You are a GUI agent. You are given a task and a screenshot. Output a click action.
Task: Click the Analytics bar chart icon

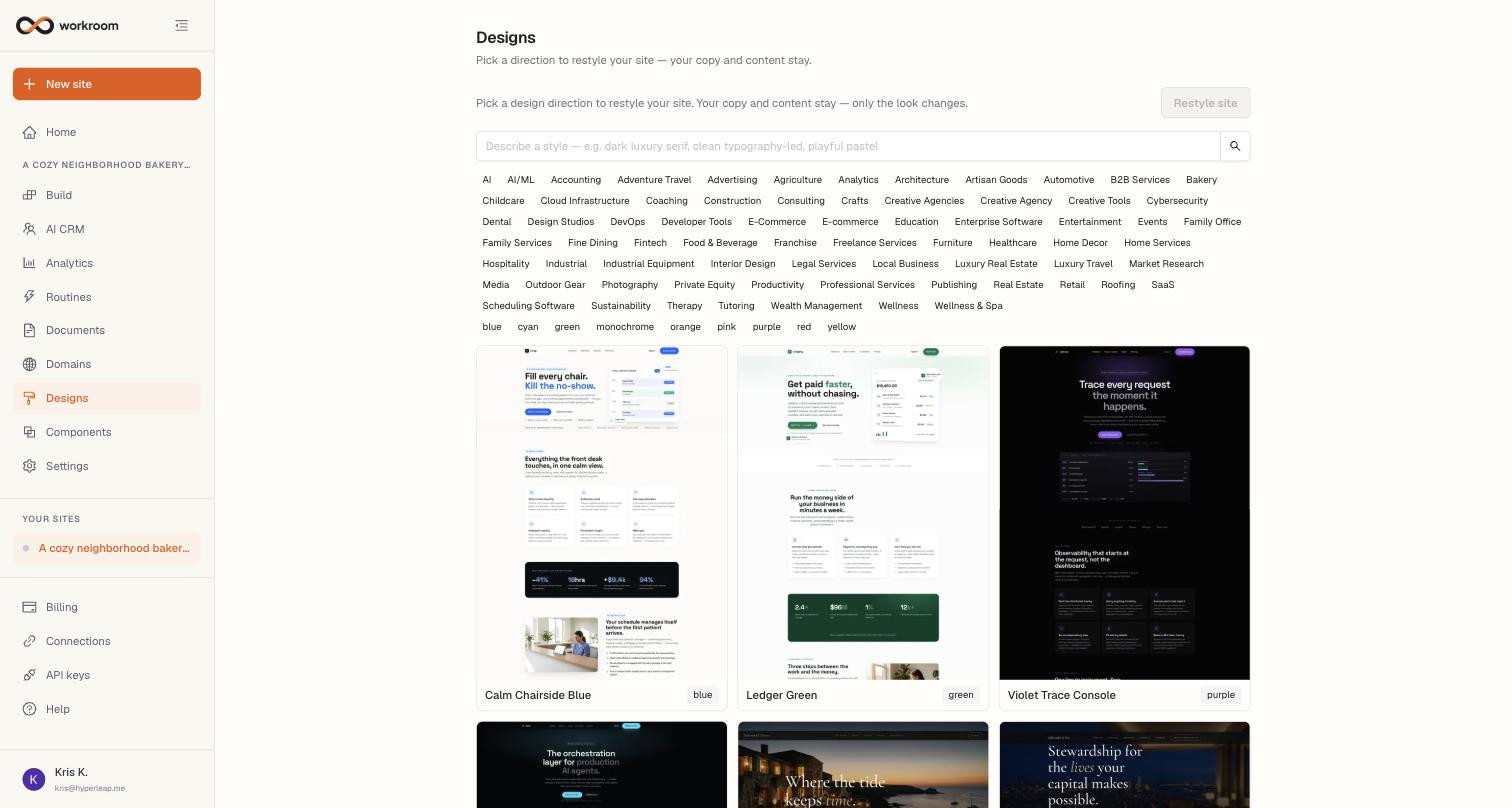[30, 263]
